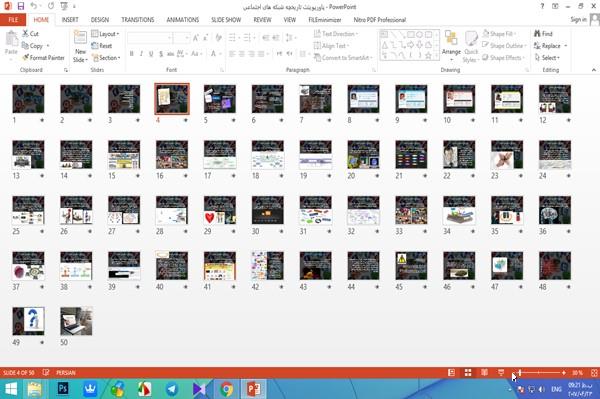
Task: Expand the Layout dropdown
Action: coord(105,34)
